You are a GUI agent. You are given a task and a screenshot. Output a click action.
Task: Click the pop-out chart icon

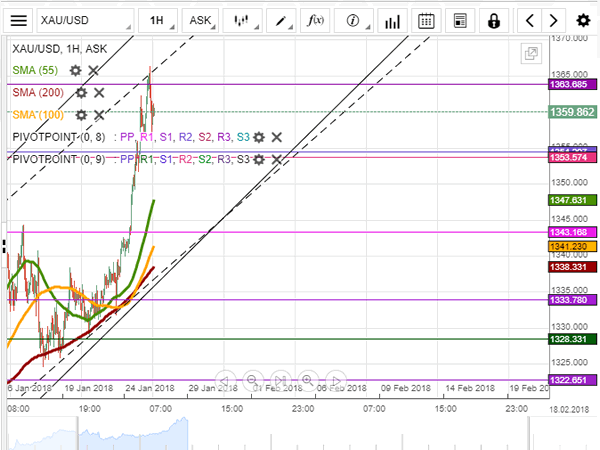pyautogui.click(x=529, y=54)
